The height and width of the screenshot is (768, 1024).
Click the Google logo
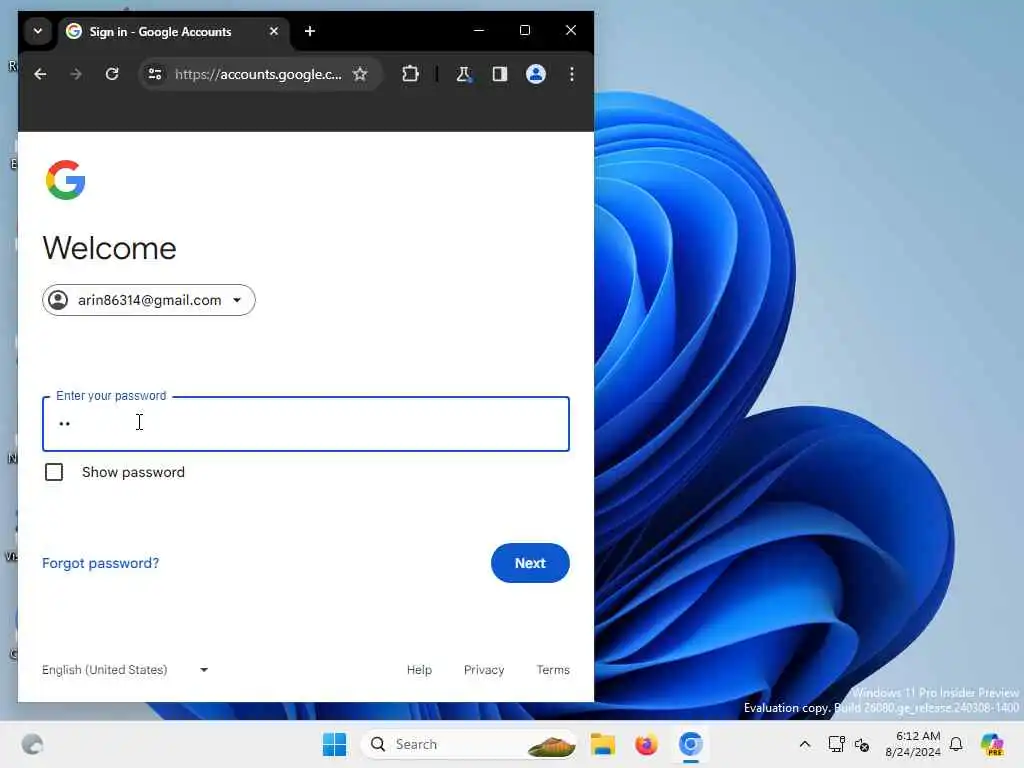click(65, 180)
